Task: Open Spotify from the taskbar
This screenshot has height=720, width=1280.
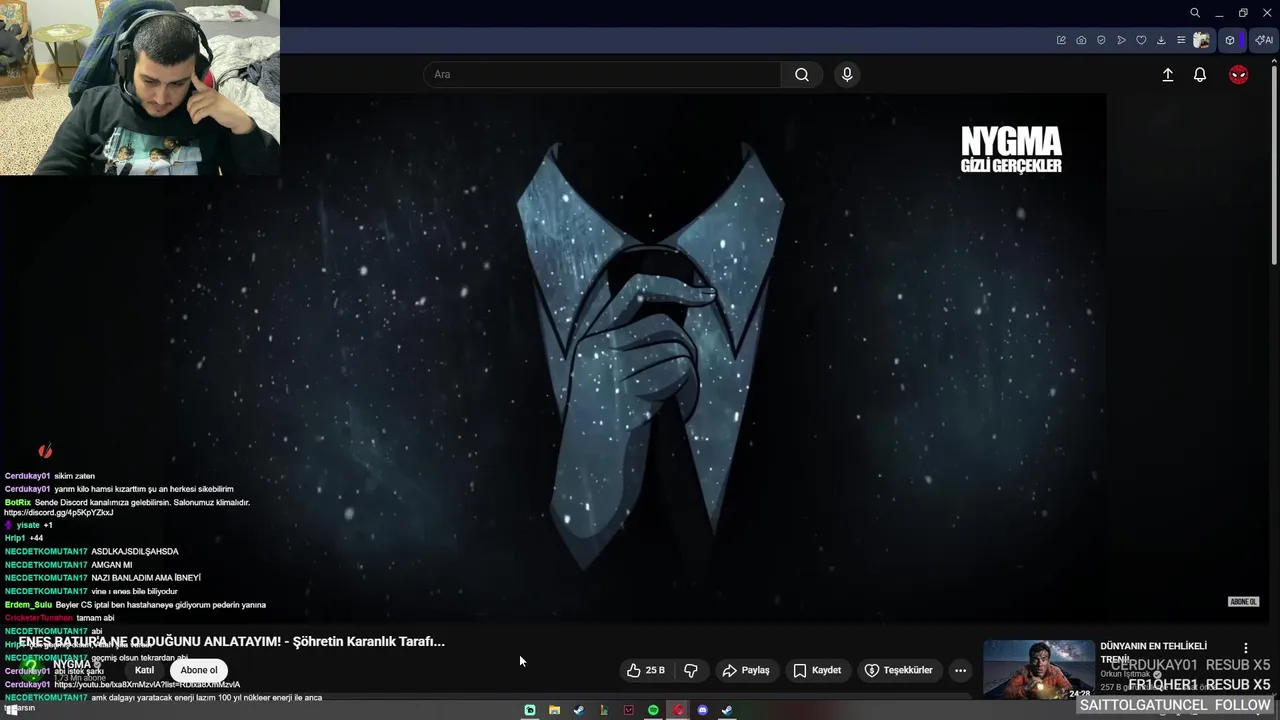Action: (x=653, y=710)
